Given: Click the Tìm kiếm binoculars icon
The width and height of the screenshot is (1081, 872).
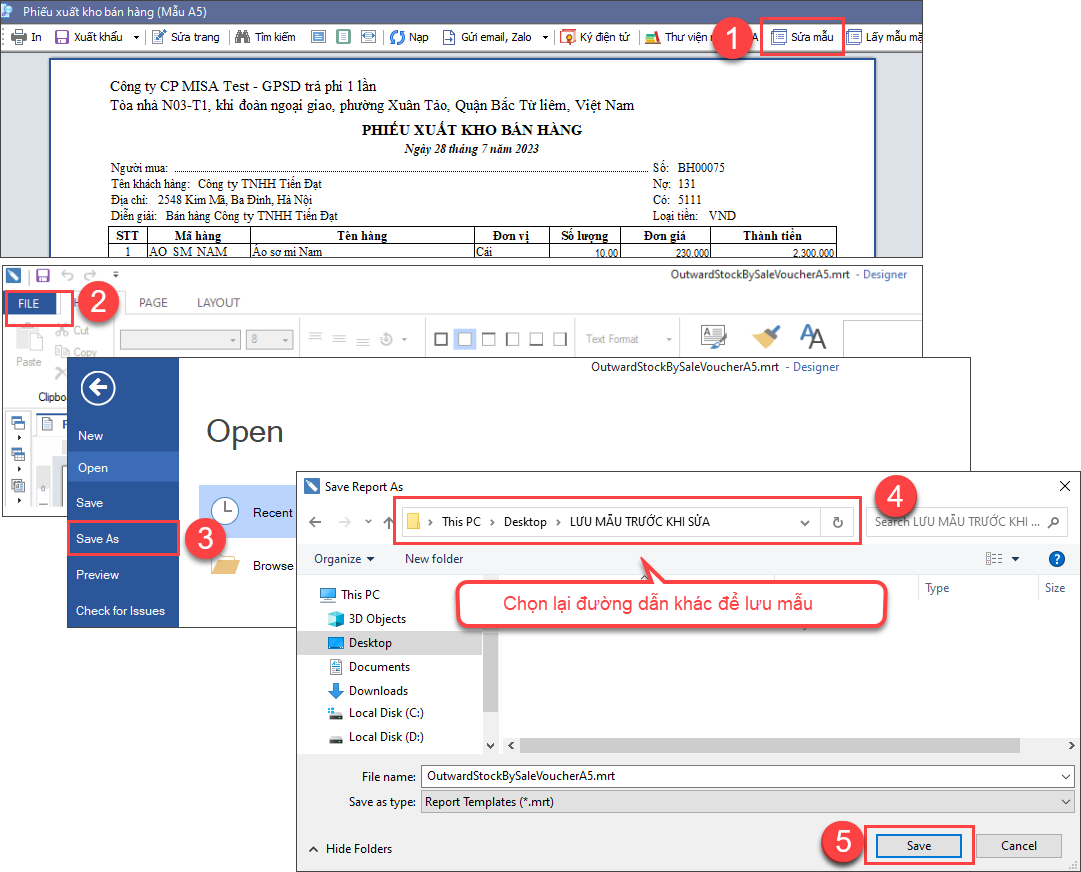Looking at the screenshot, I should pos(242,37).
